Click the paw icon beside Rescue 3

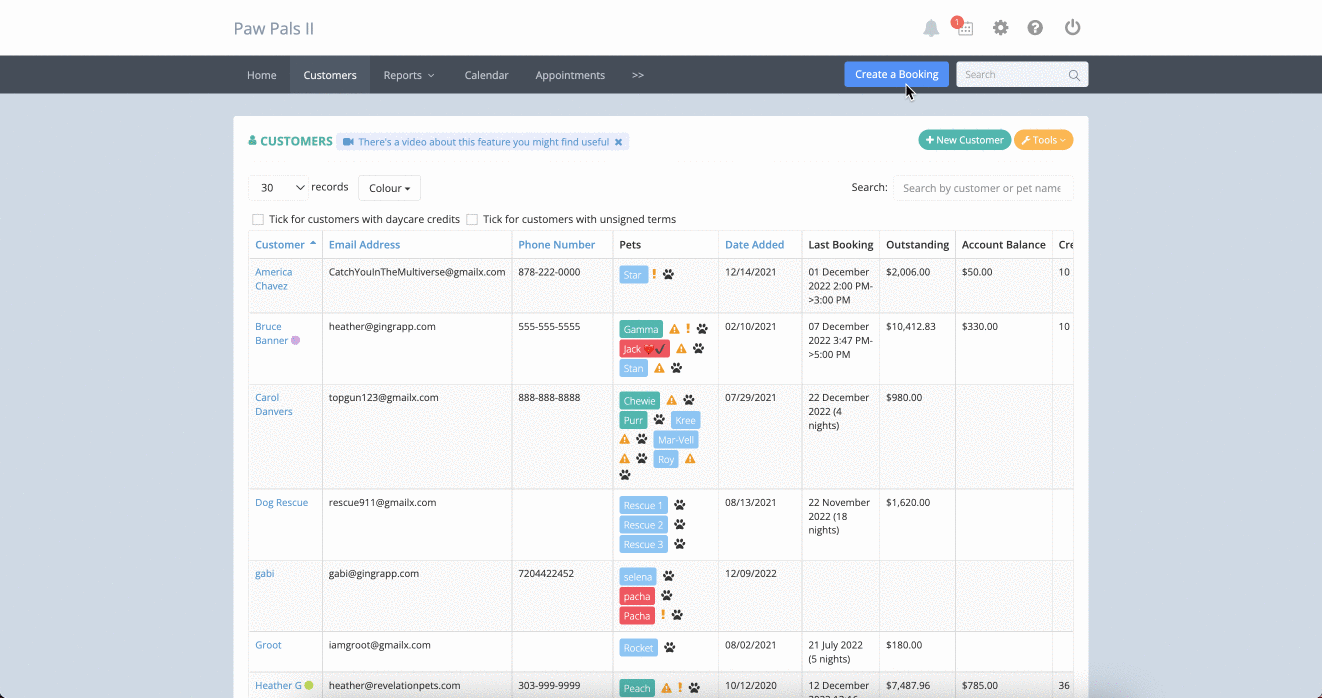coord(679,544)
